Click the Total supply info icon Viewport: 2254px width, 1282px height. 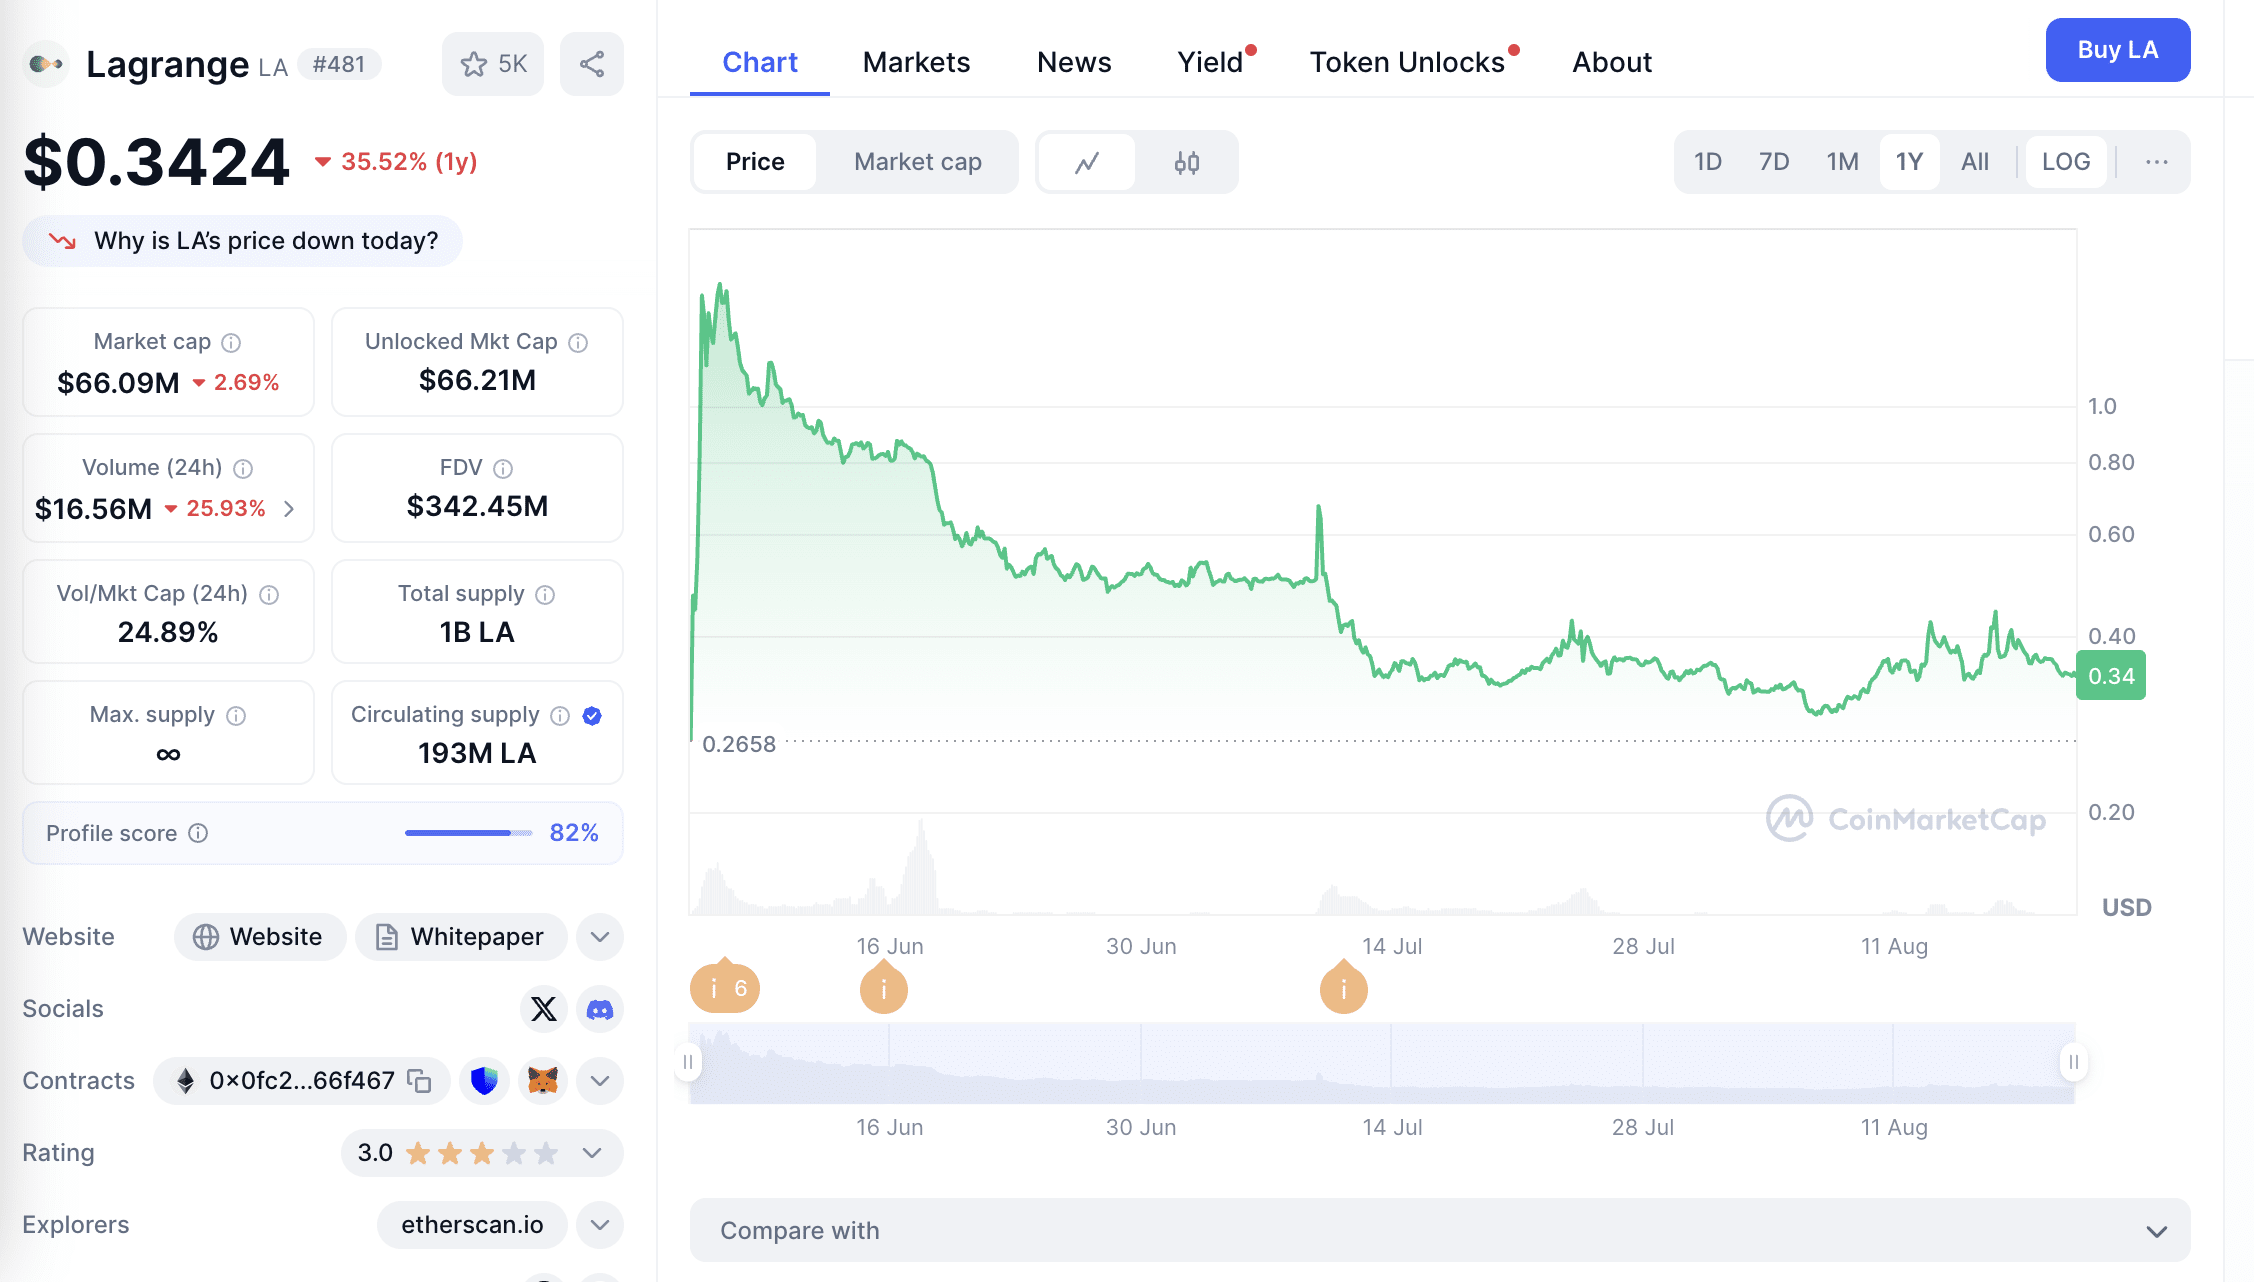pyautogui.click(x=545, y=595)
